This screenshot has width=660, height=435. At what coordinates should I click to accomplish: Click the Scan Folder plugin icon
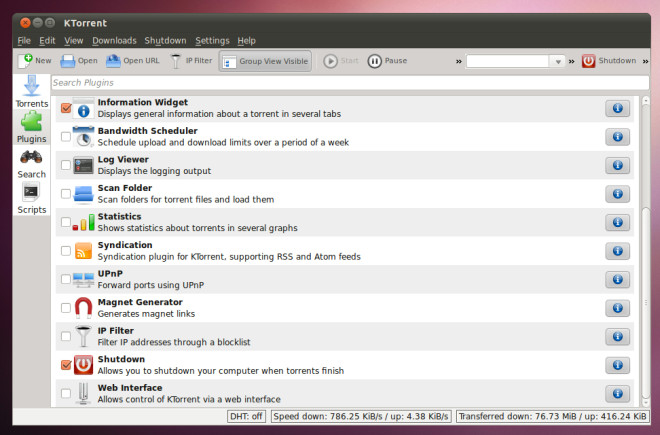tap(83, 194)
